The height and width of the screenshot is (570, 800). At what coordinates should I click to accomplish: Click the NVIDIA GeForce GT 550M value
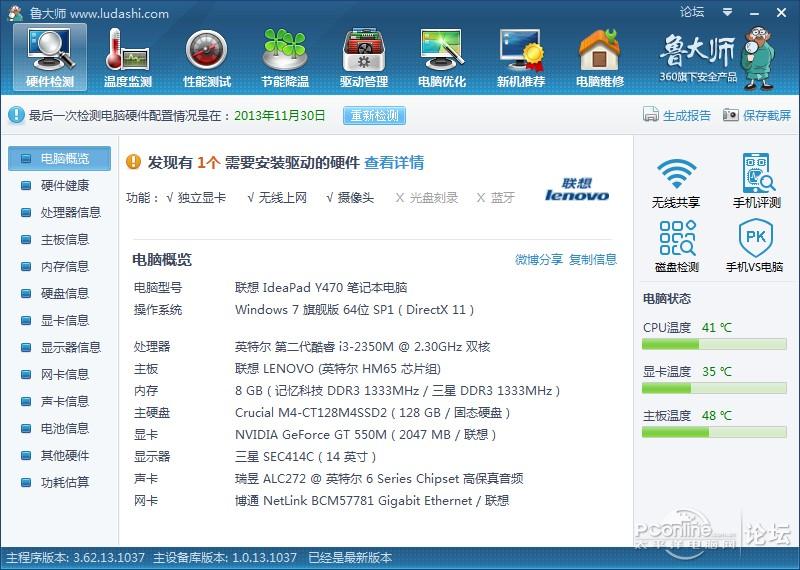click(x=365, y=435)
